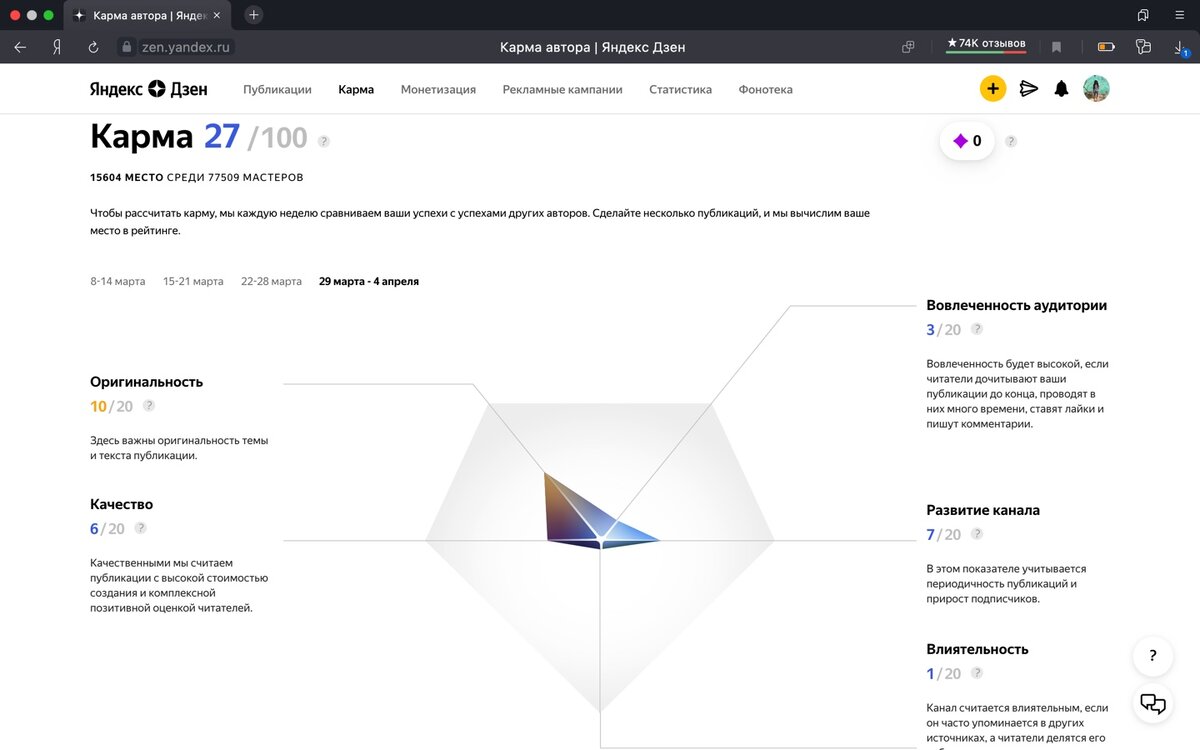Image resolution: width=1200 pixels, height=750 pixels.
Task: Open profile avatar menu
Action: coord(1097,89)
